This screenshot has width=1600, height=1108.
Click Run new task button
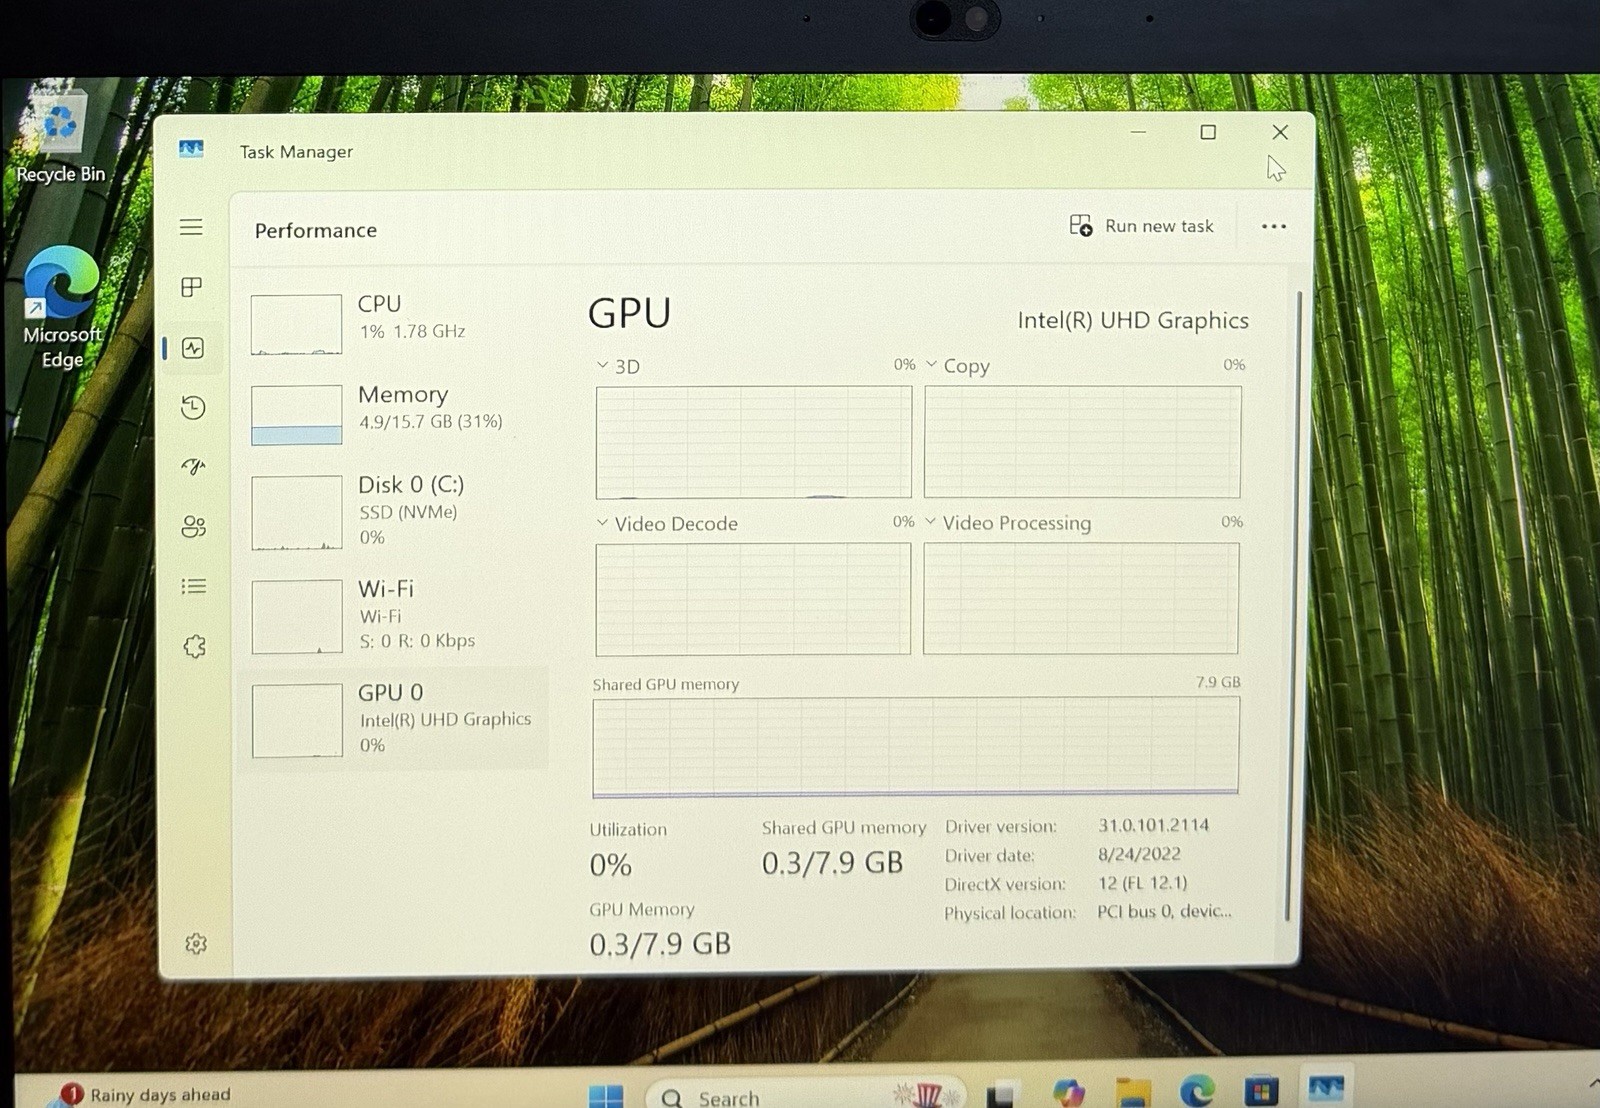tap(1141, 226)
